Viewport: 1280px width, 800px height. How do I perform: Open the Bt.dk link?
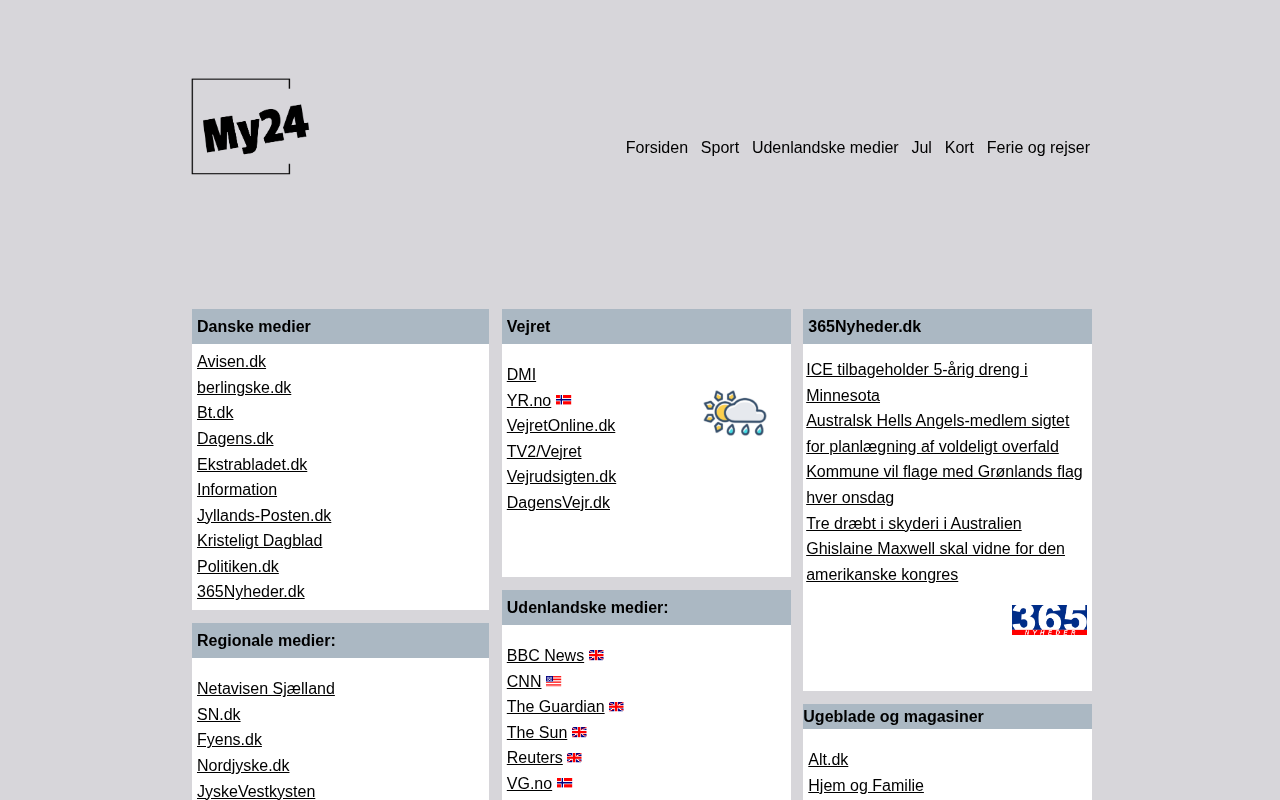(215, 413)
